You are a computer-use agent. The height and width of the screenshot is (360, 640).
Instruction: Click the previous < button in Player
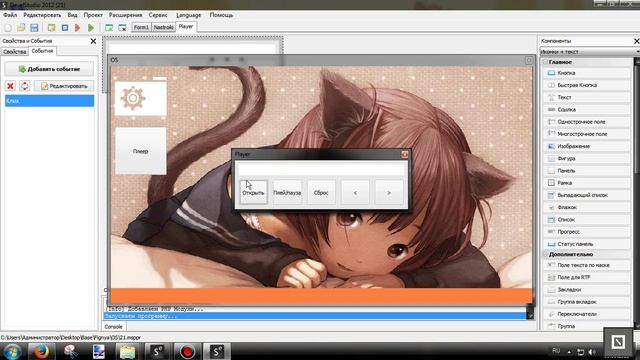tap(355, 192)
